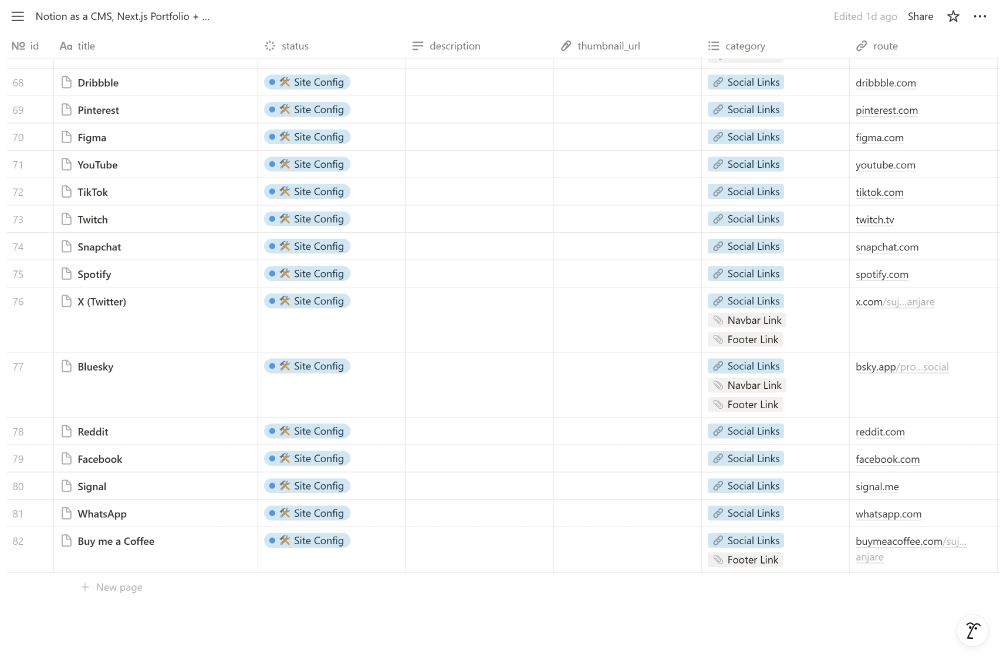The width and height of the screenshot is (1000, 658).
Task: Click the page icon beside WhatsApp
Action: point(66,514)
